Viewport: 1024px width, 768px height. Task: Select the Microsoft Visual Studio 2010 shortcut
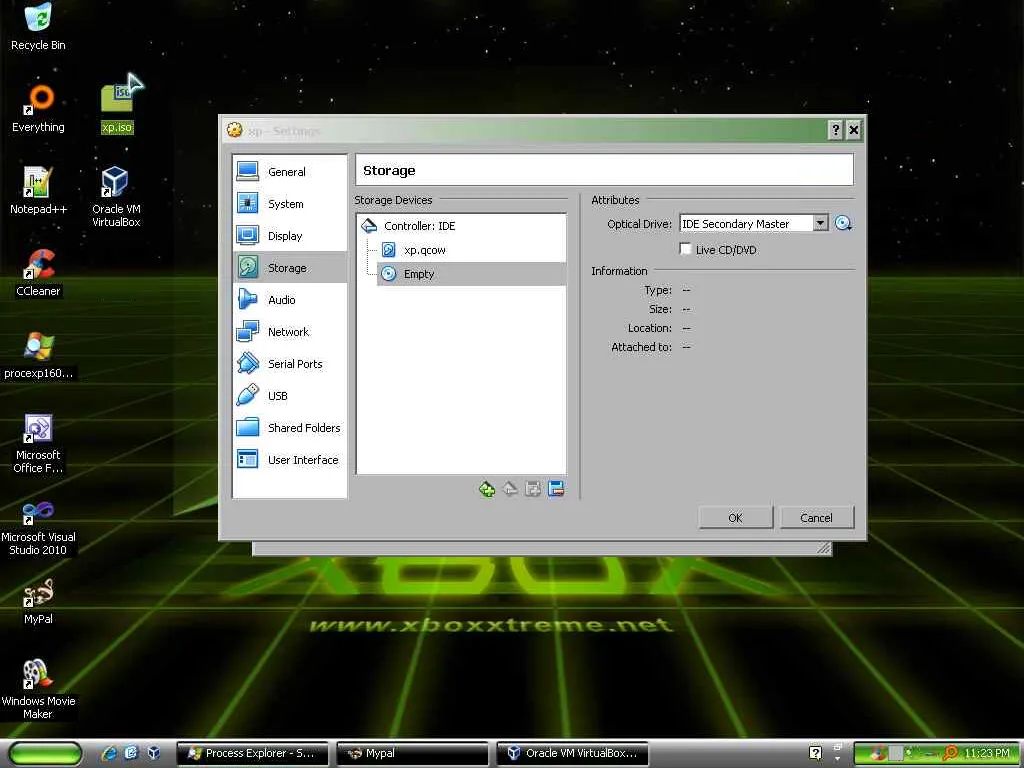coord(38,528)
